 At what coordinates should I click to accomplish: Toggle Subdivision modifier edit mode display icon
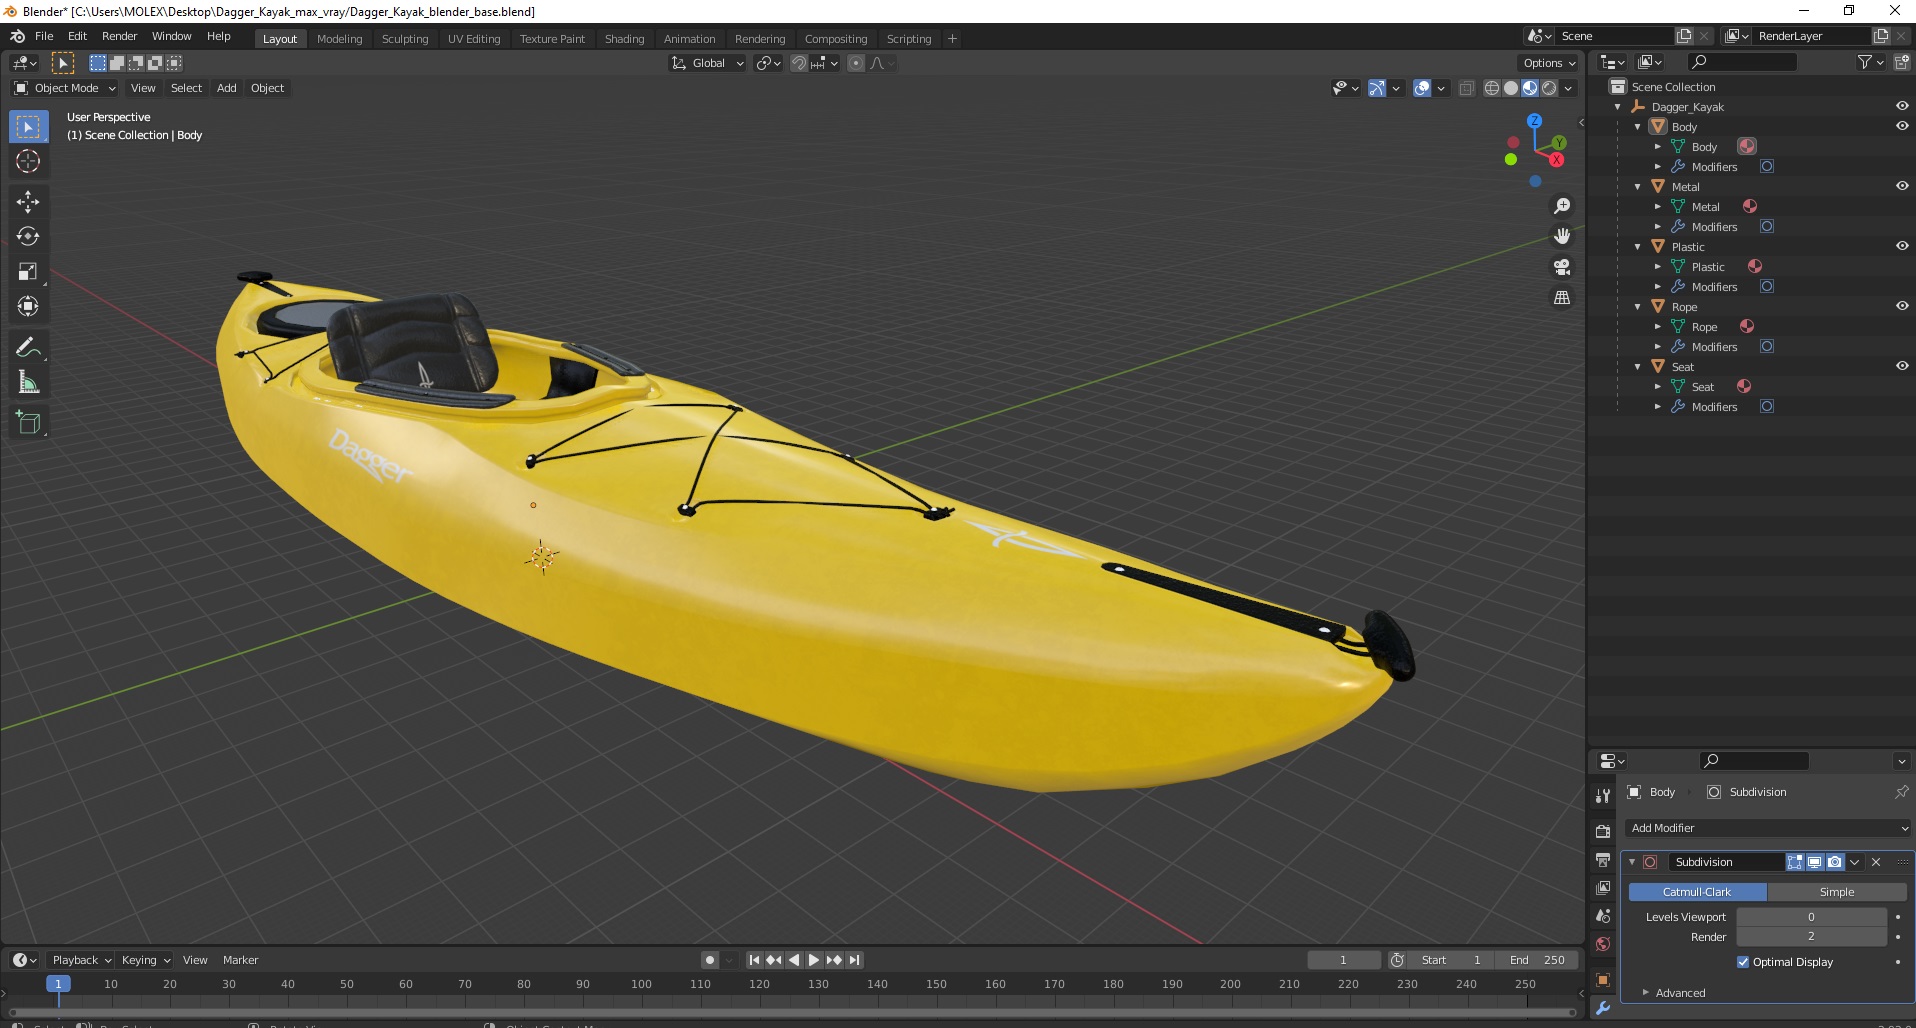(1795, 862)
